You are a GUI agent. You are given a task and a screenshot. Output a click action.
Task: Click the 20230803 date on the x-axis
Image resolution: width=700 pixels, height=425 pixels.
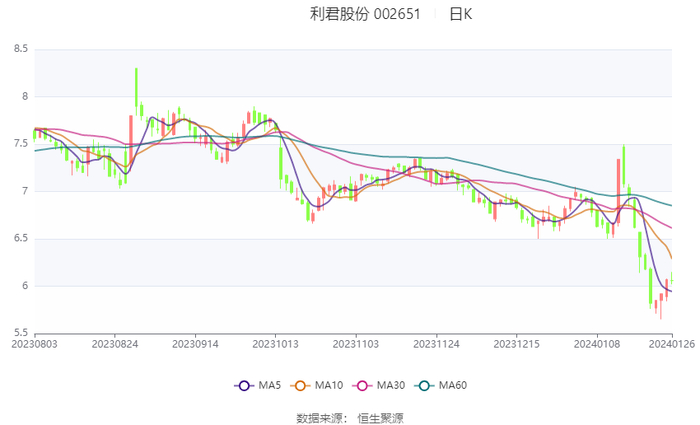(x=35, y=343)
